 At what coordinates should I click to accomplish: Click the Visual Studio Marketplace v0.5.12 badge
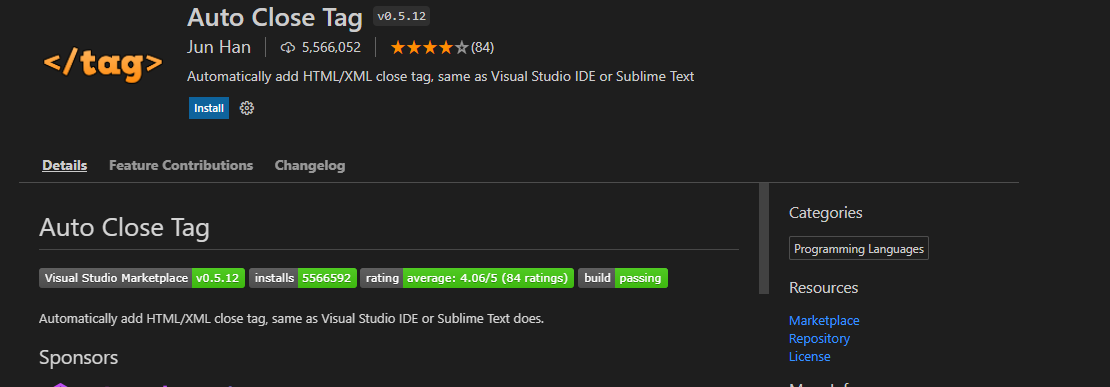[x=142, y=278]
